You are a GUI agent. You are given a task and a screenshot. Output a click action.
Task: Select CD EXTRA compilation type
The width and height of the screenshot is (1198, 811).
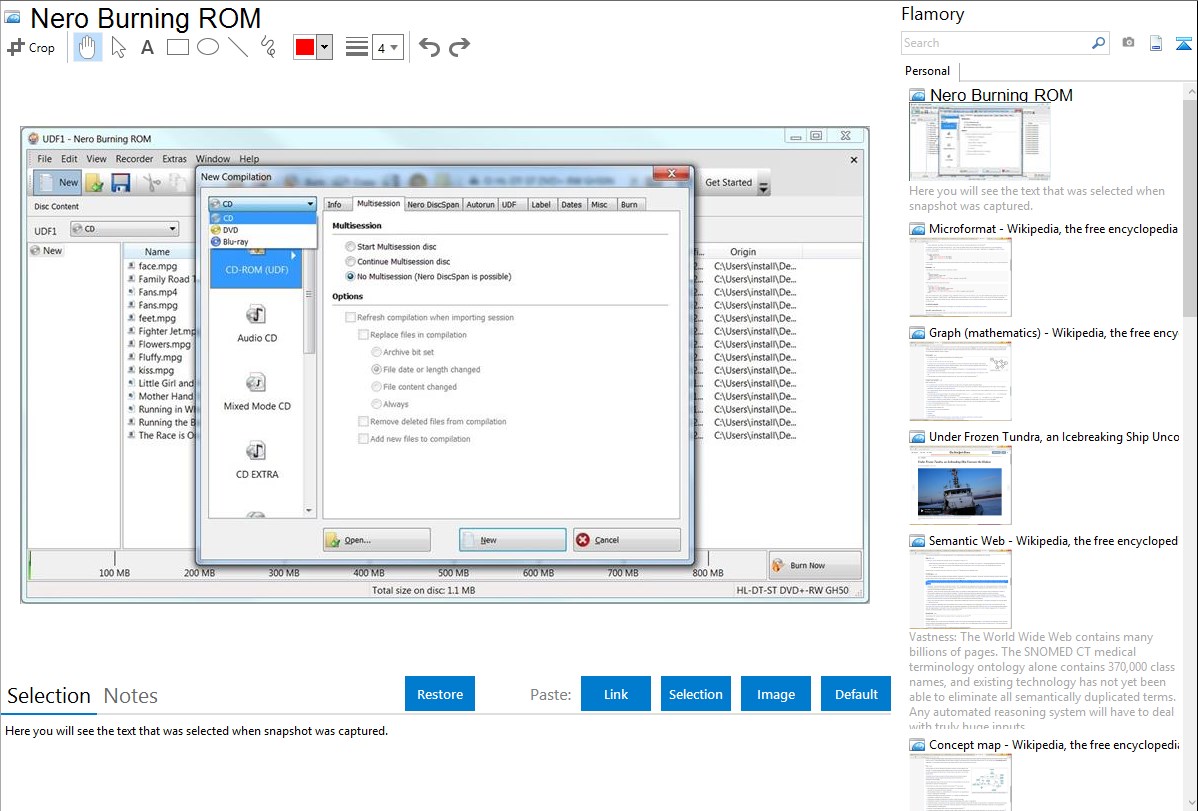tap(257, 460)
